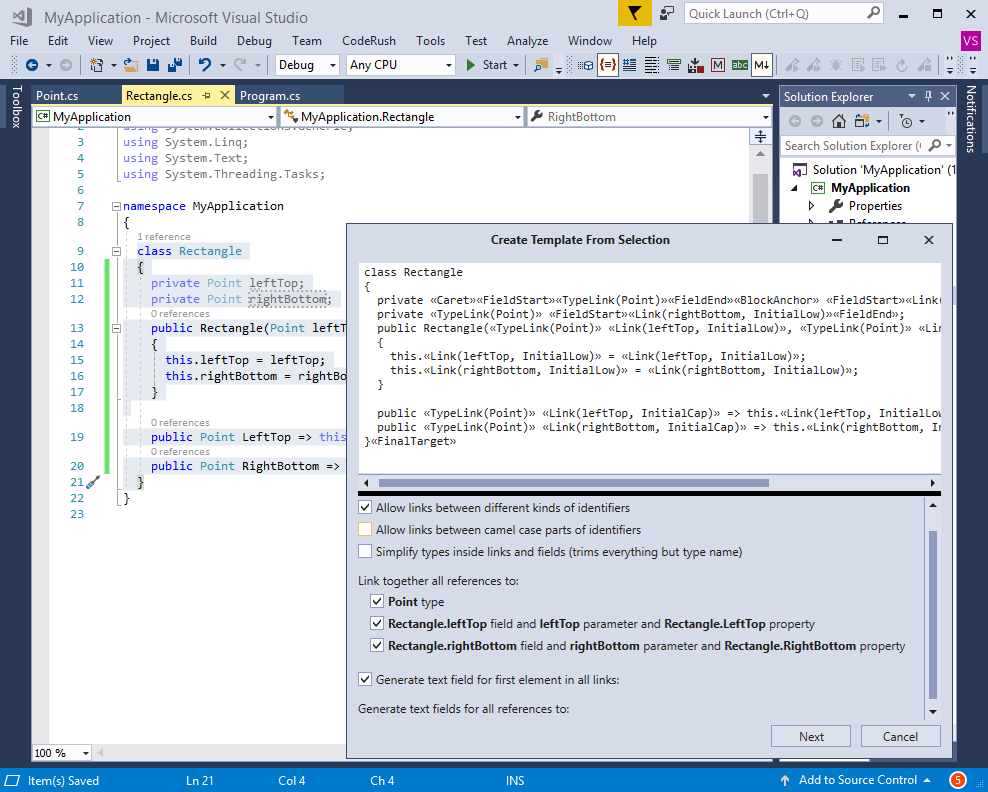The image size is (988, 792).
Task: Uncheck 'Allow links between different kinds of identifiers'
Action: pyautogui.click(x=365, y=507)
